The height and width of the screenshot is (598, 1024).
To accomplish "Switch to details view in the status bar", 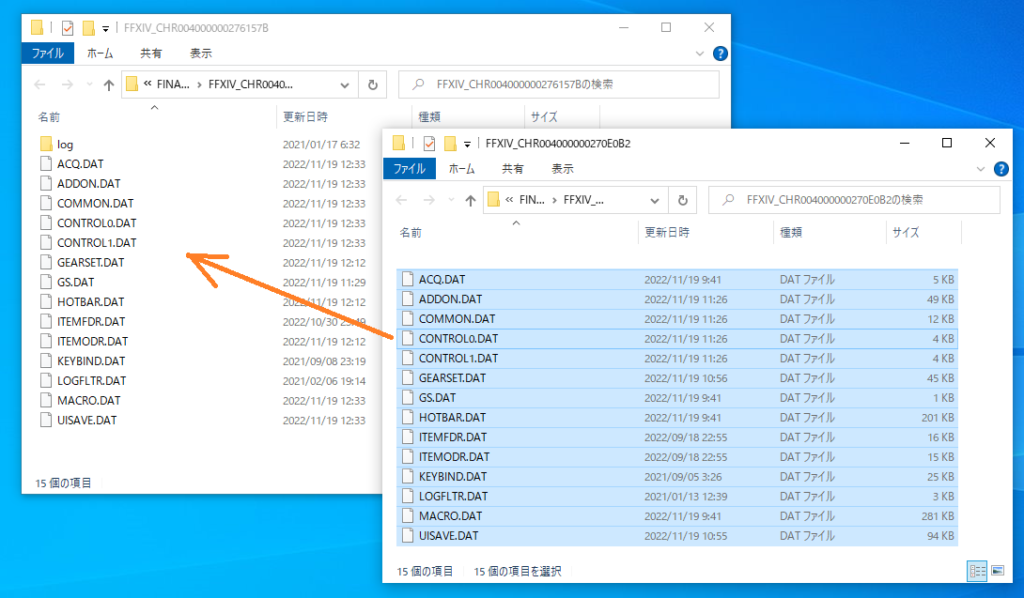I will point(977,571).
